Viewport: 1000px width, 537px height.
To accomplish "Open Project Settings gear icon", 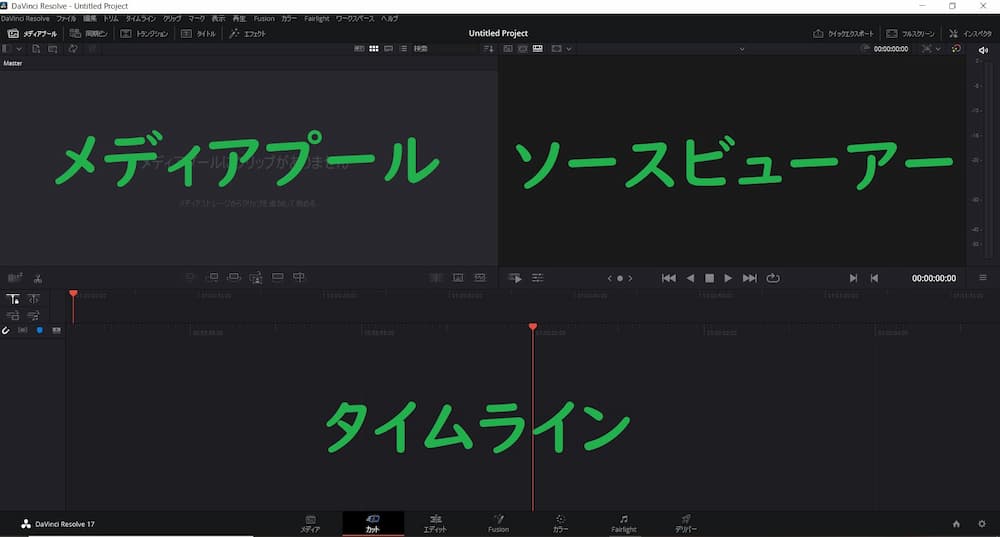I will click(x=982, y=524).
